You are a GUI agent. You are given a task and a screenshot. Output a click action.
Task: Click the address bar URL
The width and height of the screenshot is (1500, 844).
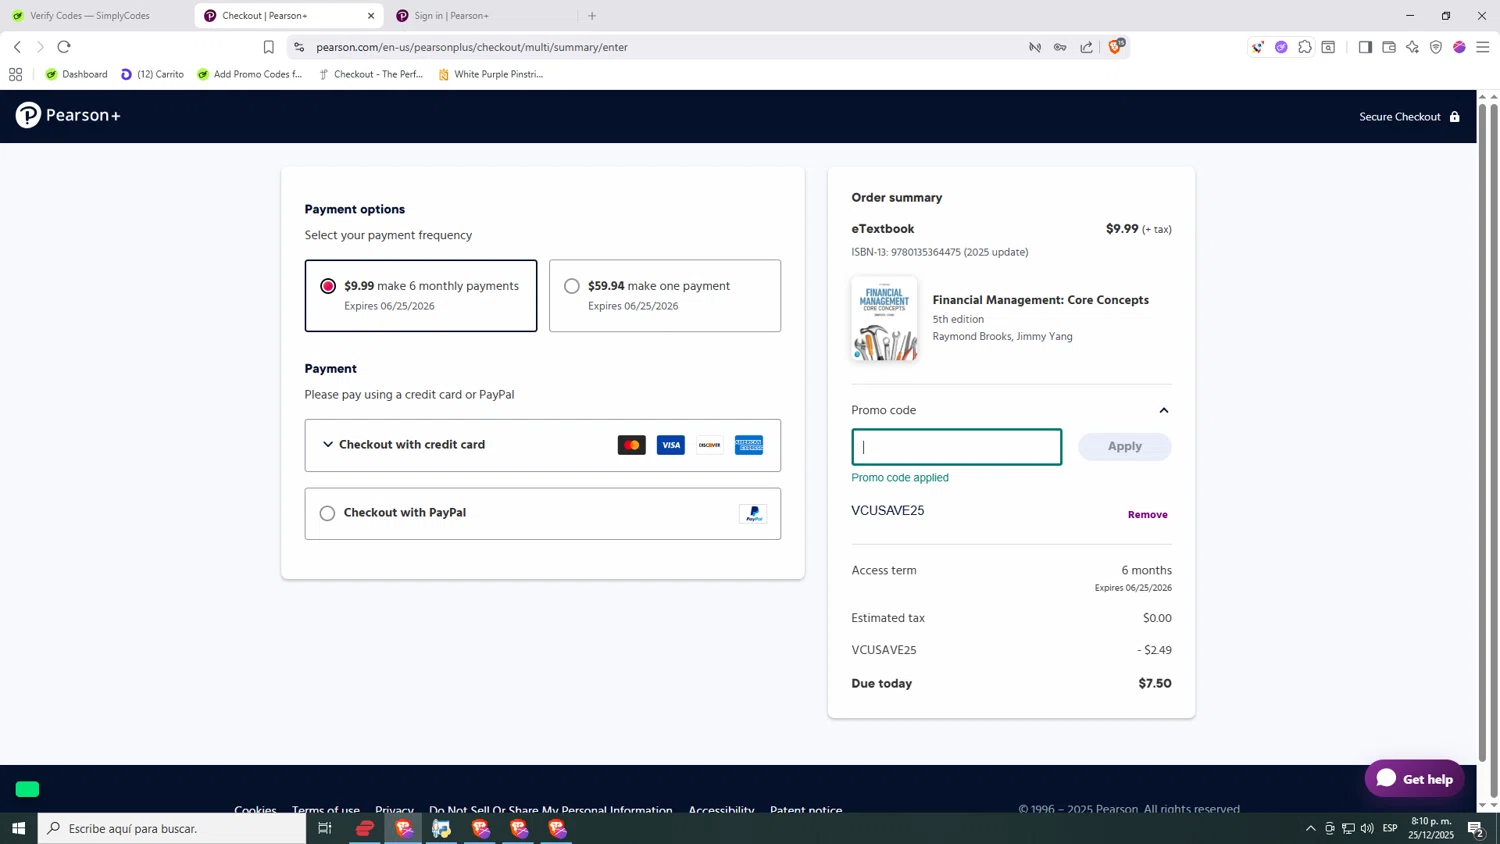pyautogui.click(x=472, y=47)
